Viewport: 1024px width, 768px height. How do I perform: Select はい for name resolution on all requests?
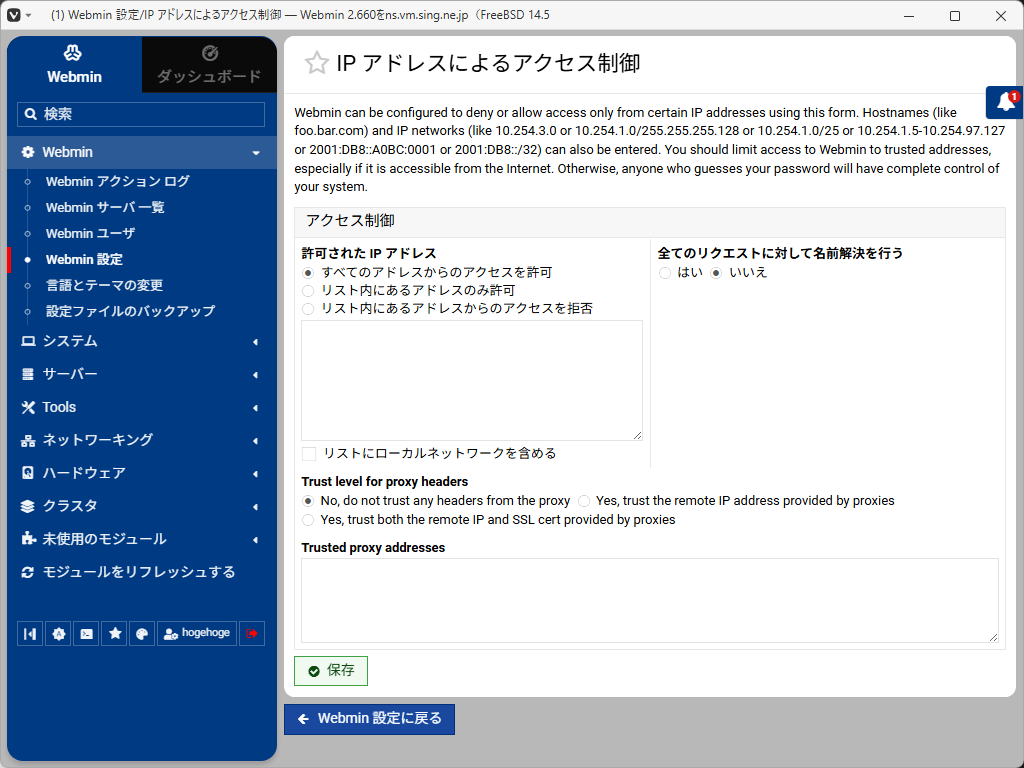tap(665, 273)
